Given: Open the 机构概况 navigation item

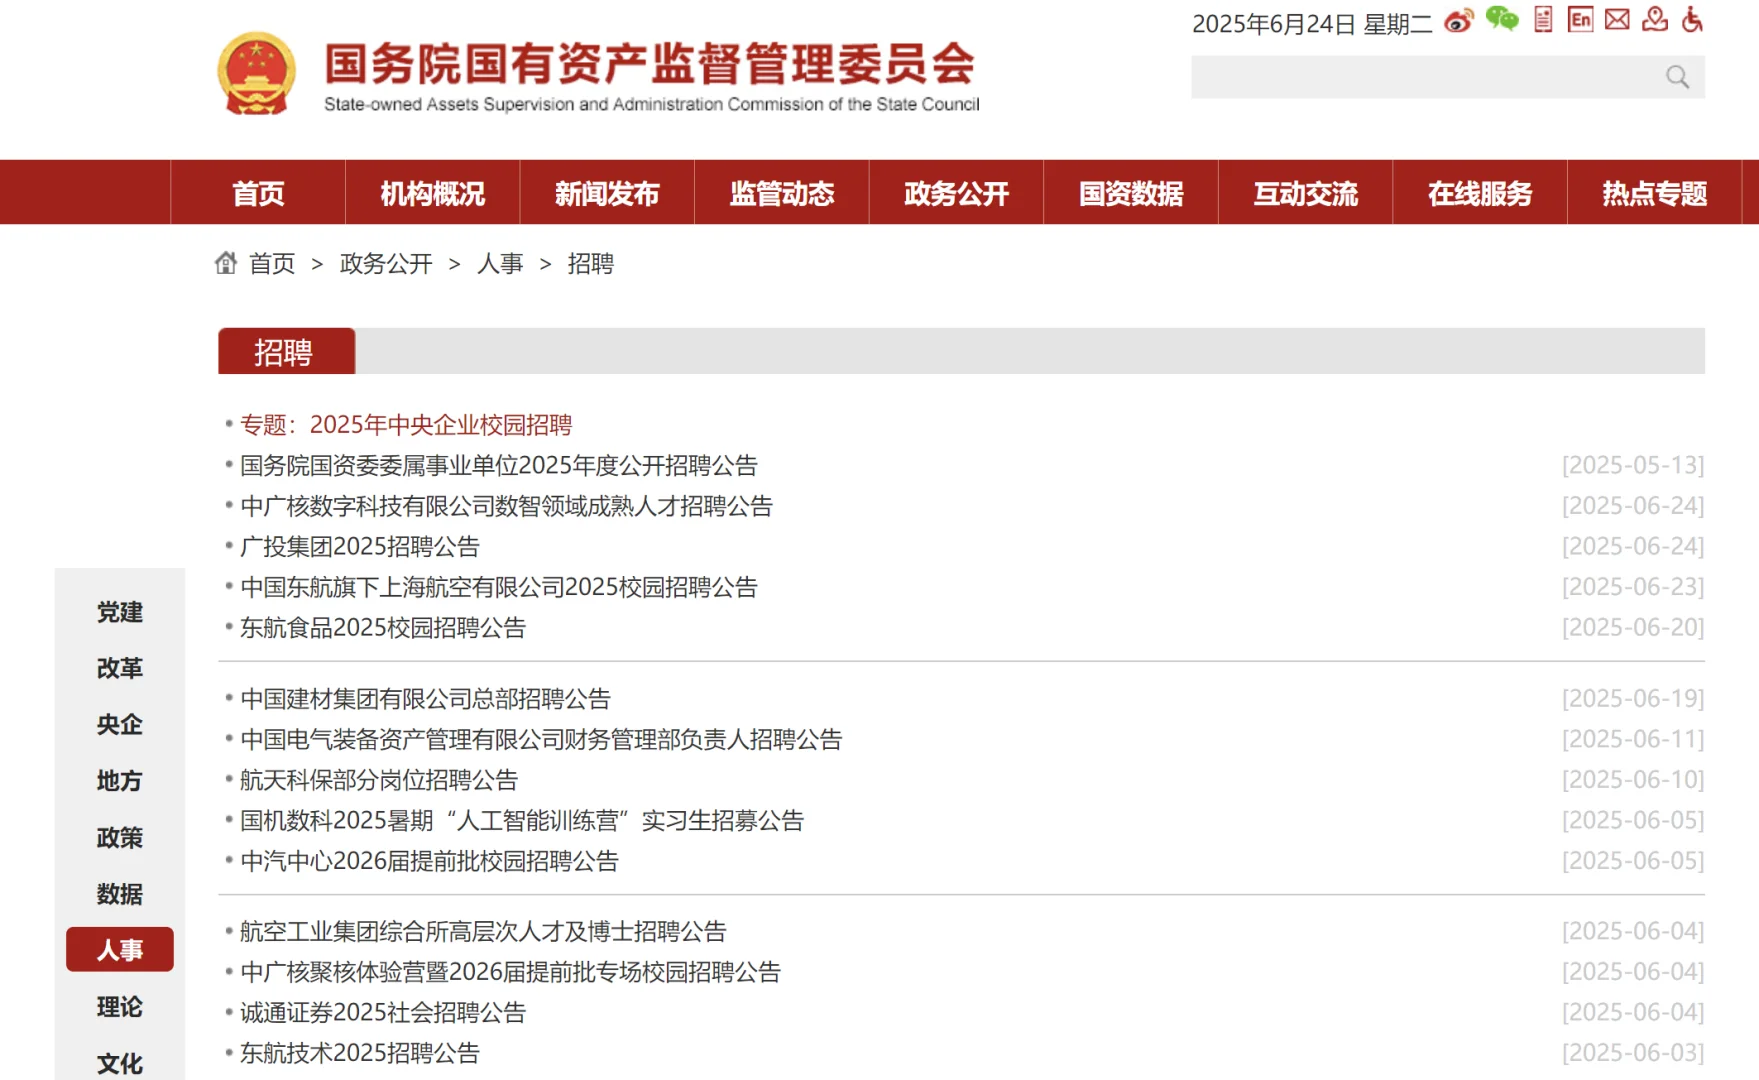Looking at the screenshot, I should 432,192.
